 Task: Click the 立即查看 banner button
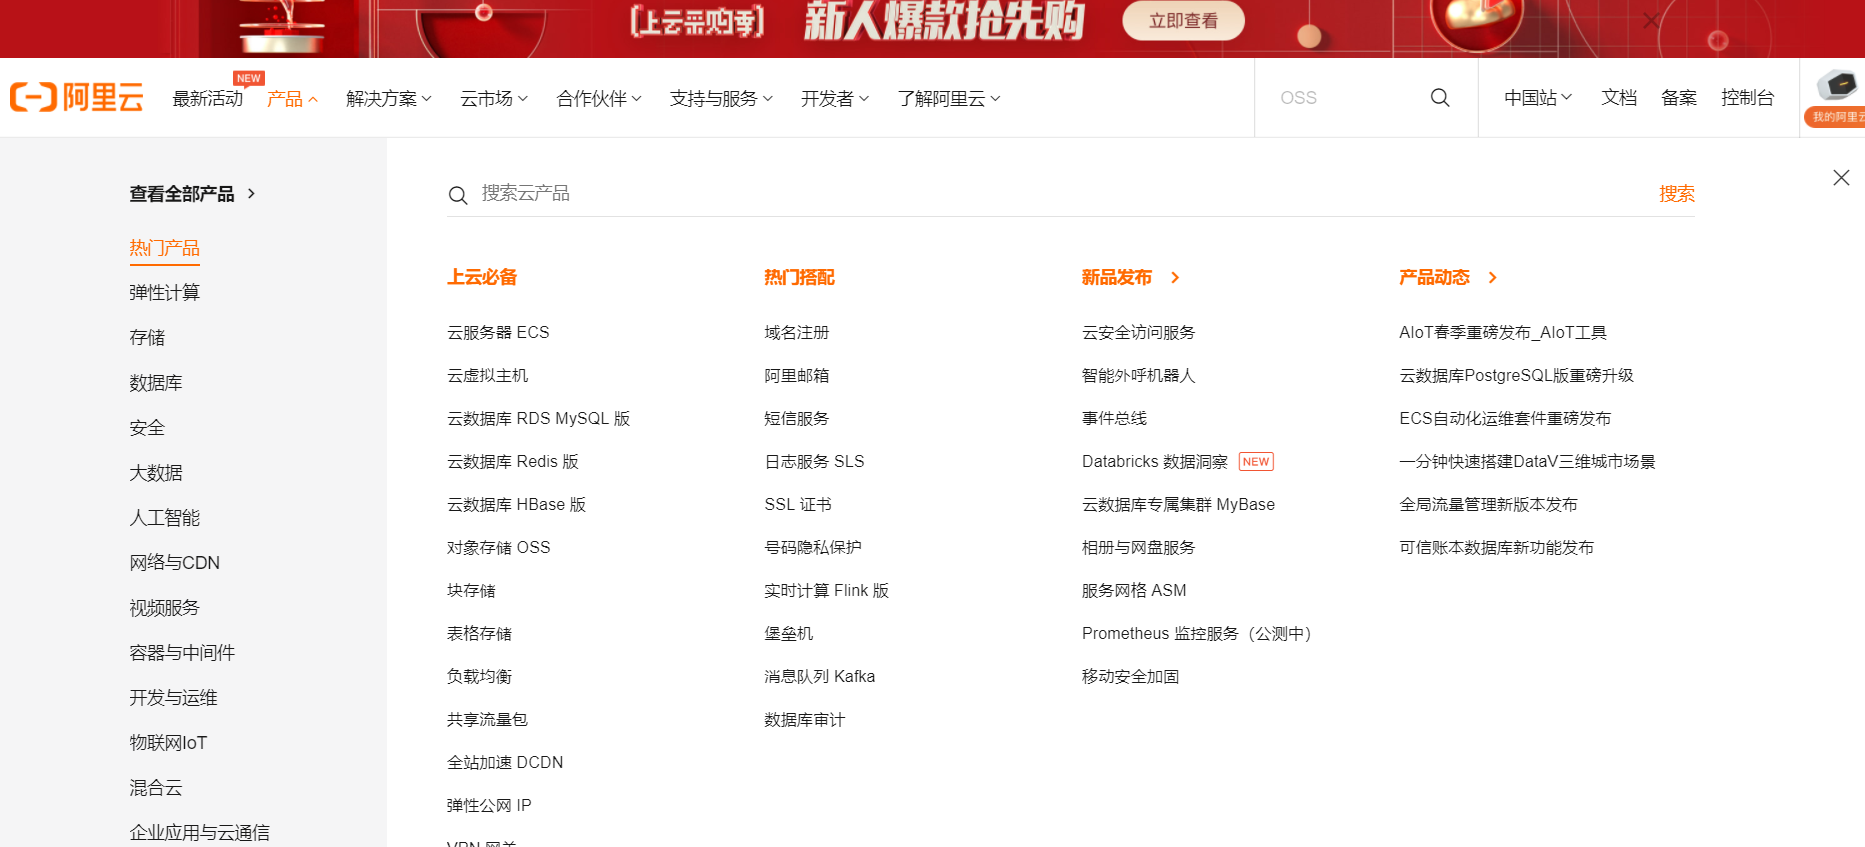pos(1183,21)
